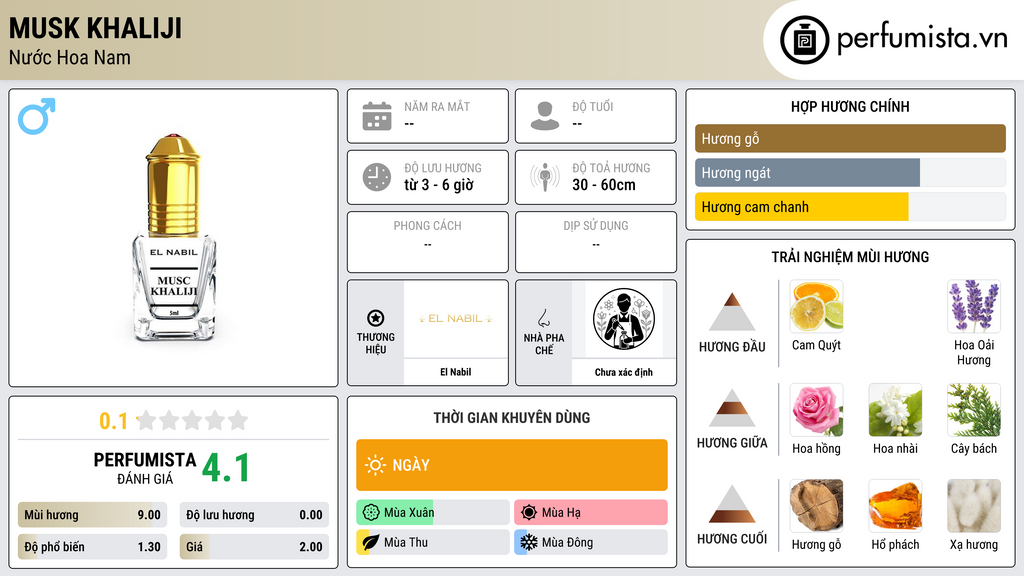Screen dimensions: 1024x576
Task: Click the perfumer illustration avatar
Action: 624,319
